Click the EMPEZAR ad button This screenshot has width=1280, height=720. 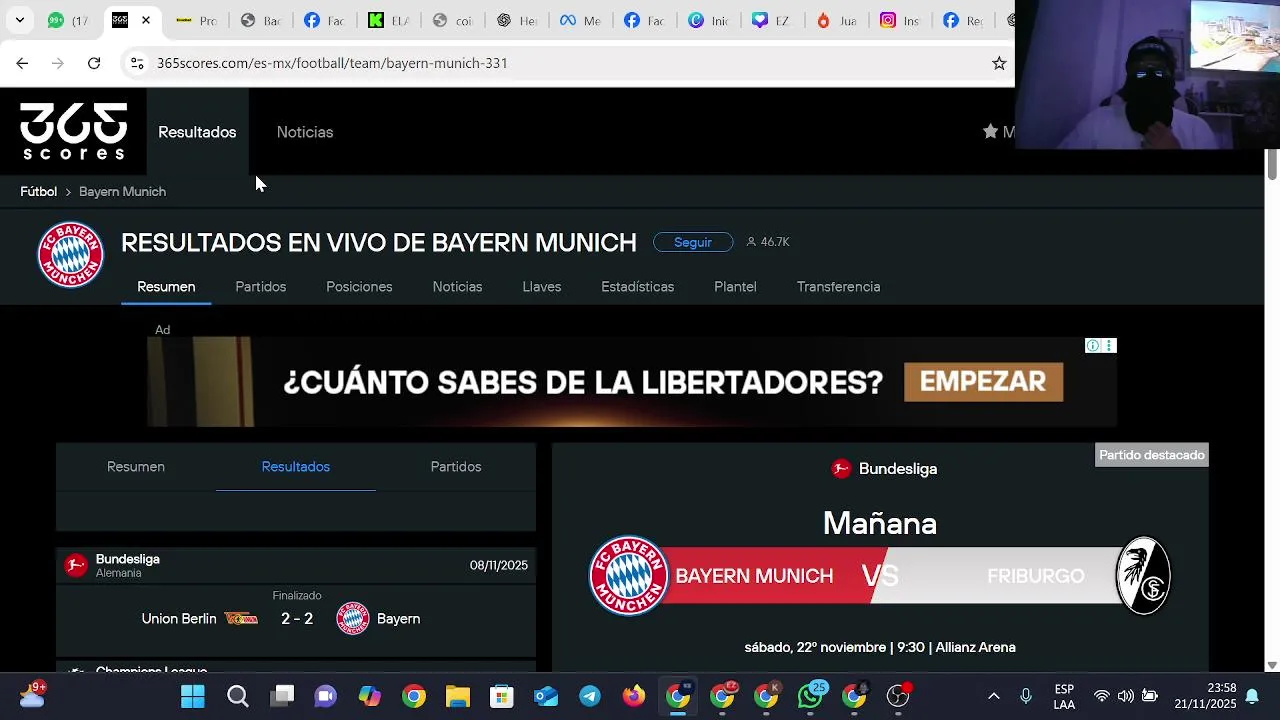(x=983, y=382)
